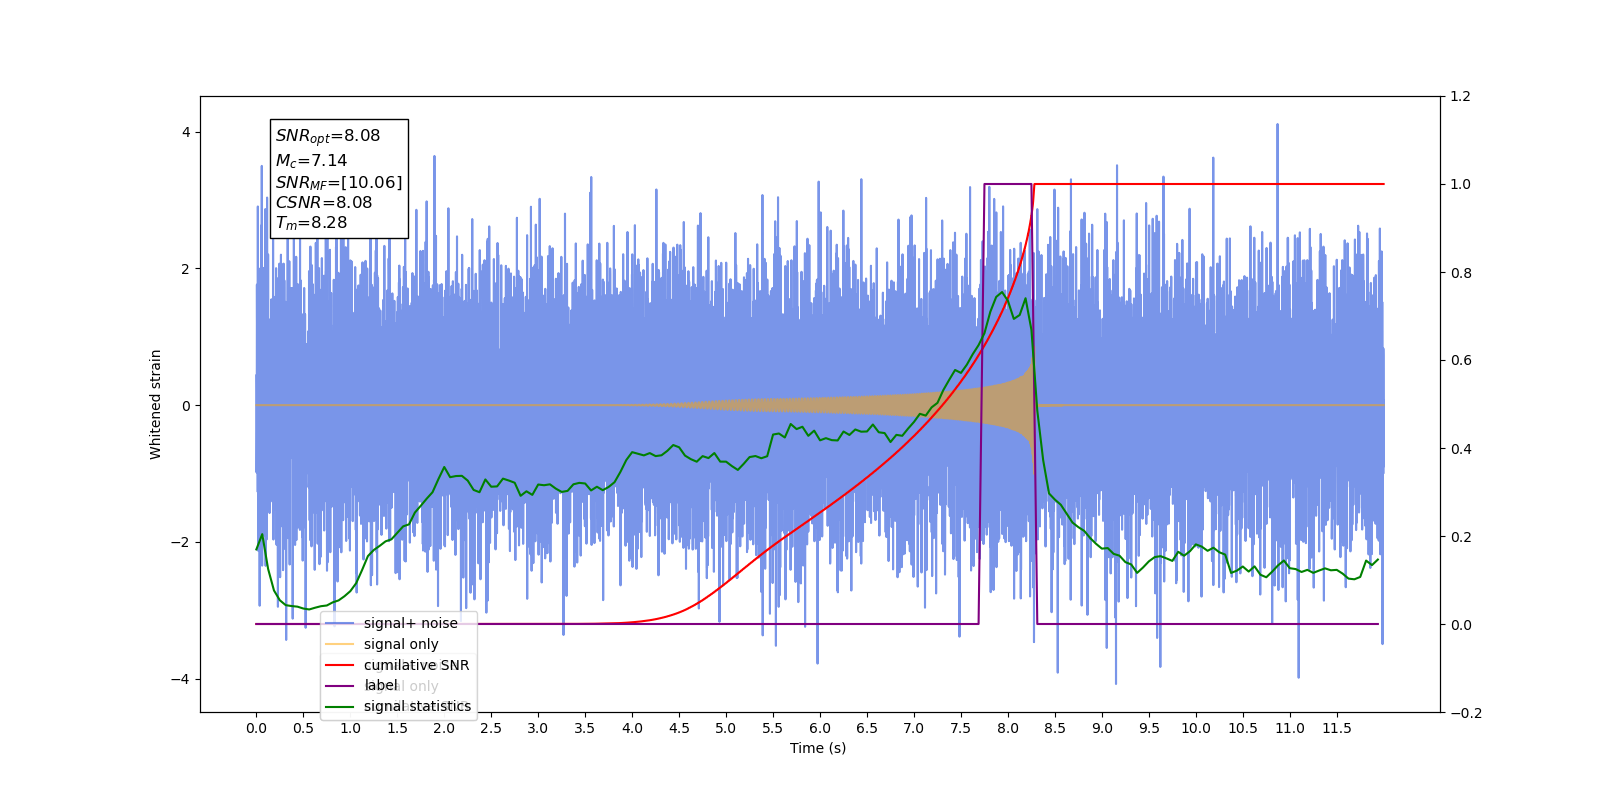The height and width of the screenshot is (800, 1600).
Task: Select the 0.8 tick on the secondary y-axis
Action: 1460,273
